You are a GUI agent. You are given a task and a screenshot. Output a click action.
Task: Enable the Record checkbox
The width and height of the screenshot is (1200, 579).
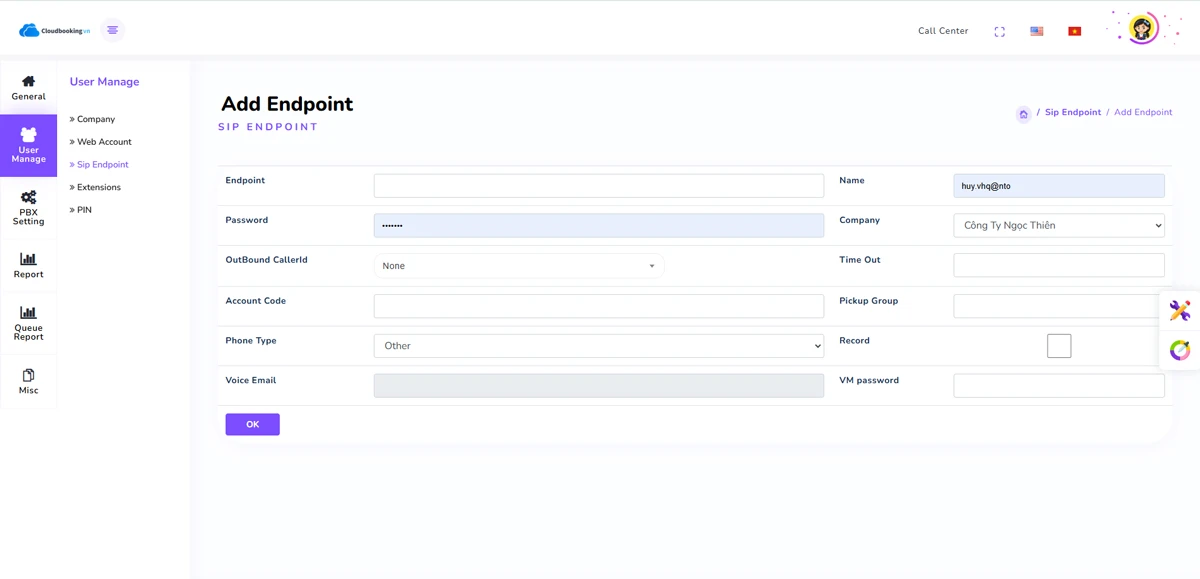point(1059,346)
